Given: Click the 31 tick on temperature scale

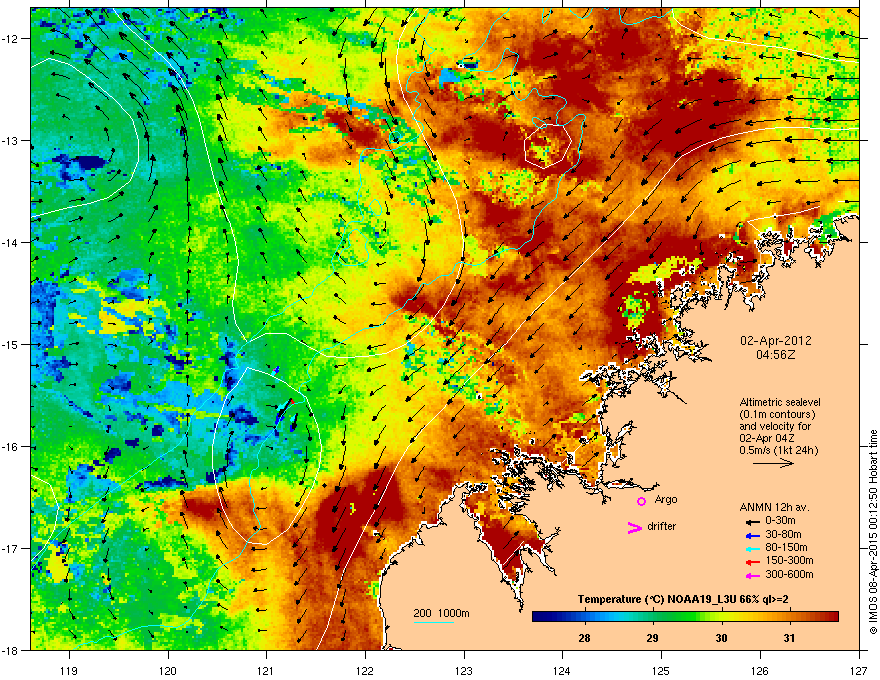Looking at the screenshot, I should pos(789,638).
